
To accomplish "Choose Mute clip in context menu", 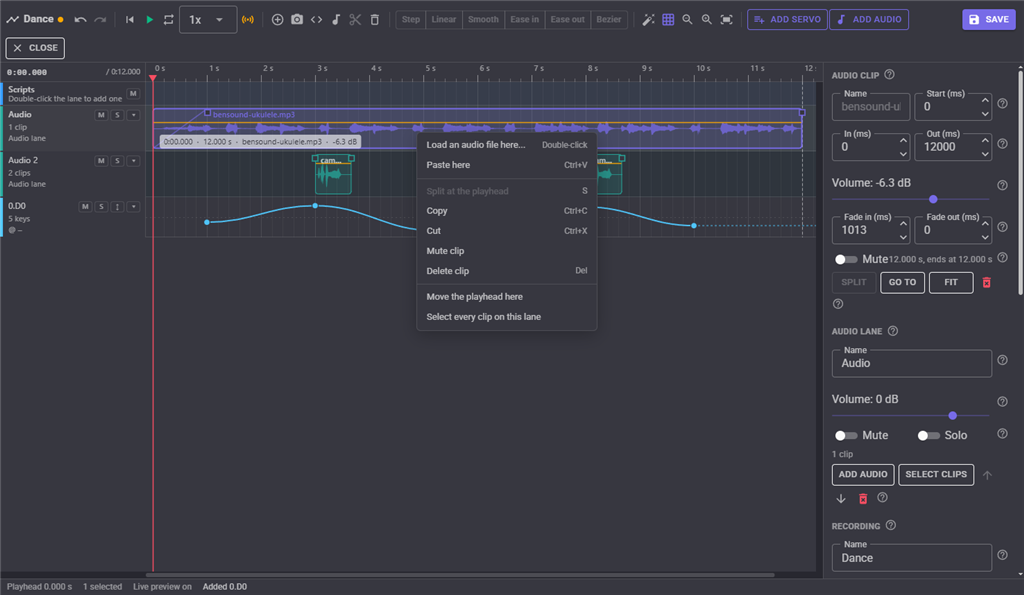I will click(x=507, y=251).
